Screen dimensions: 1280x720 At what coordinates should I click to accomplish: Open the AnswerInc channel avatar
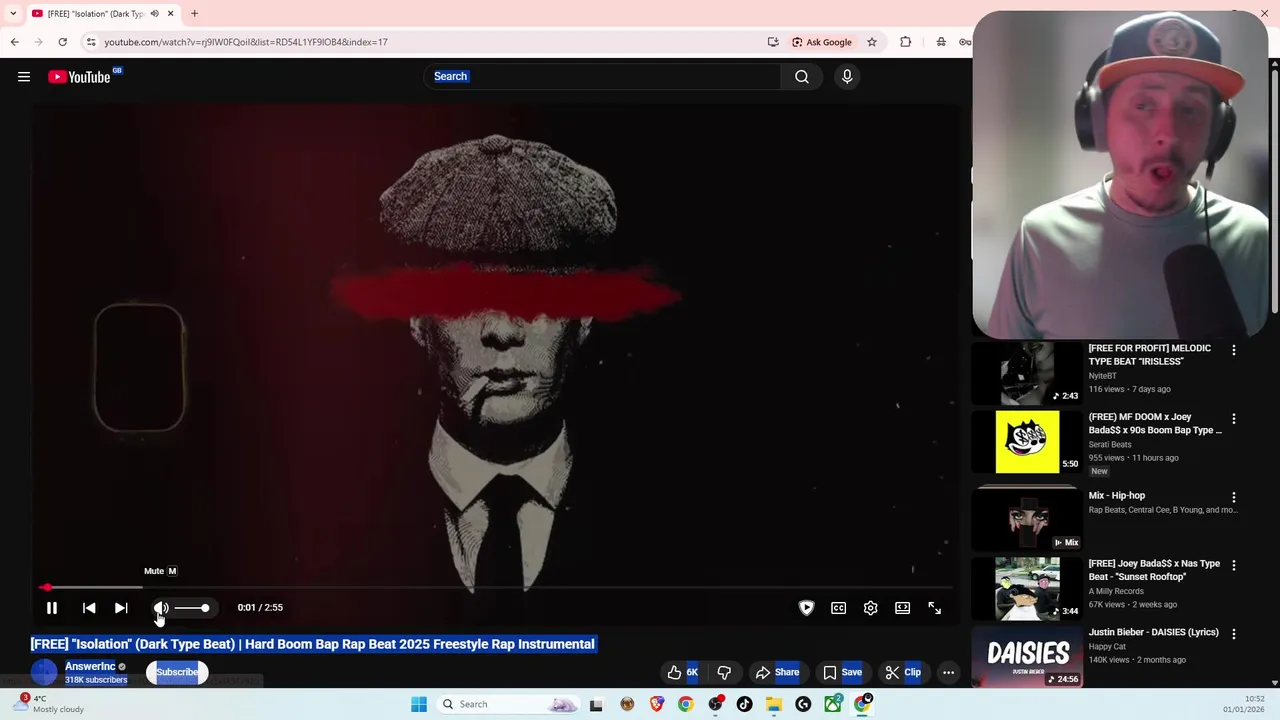[44, 673]
